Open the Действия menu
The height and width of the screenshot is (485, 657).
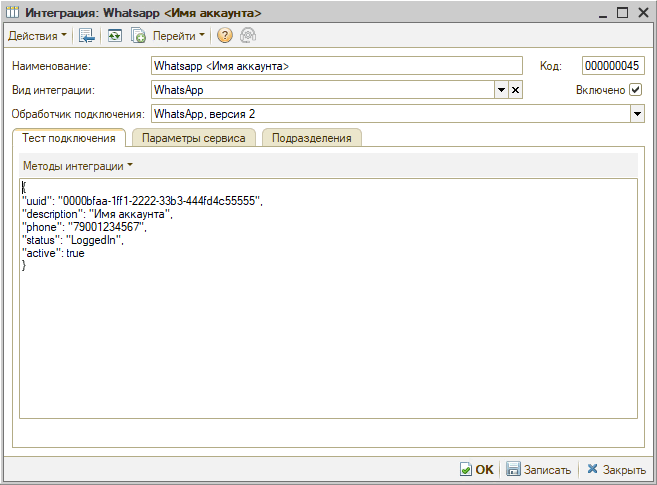point(38,36)
